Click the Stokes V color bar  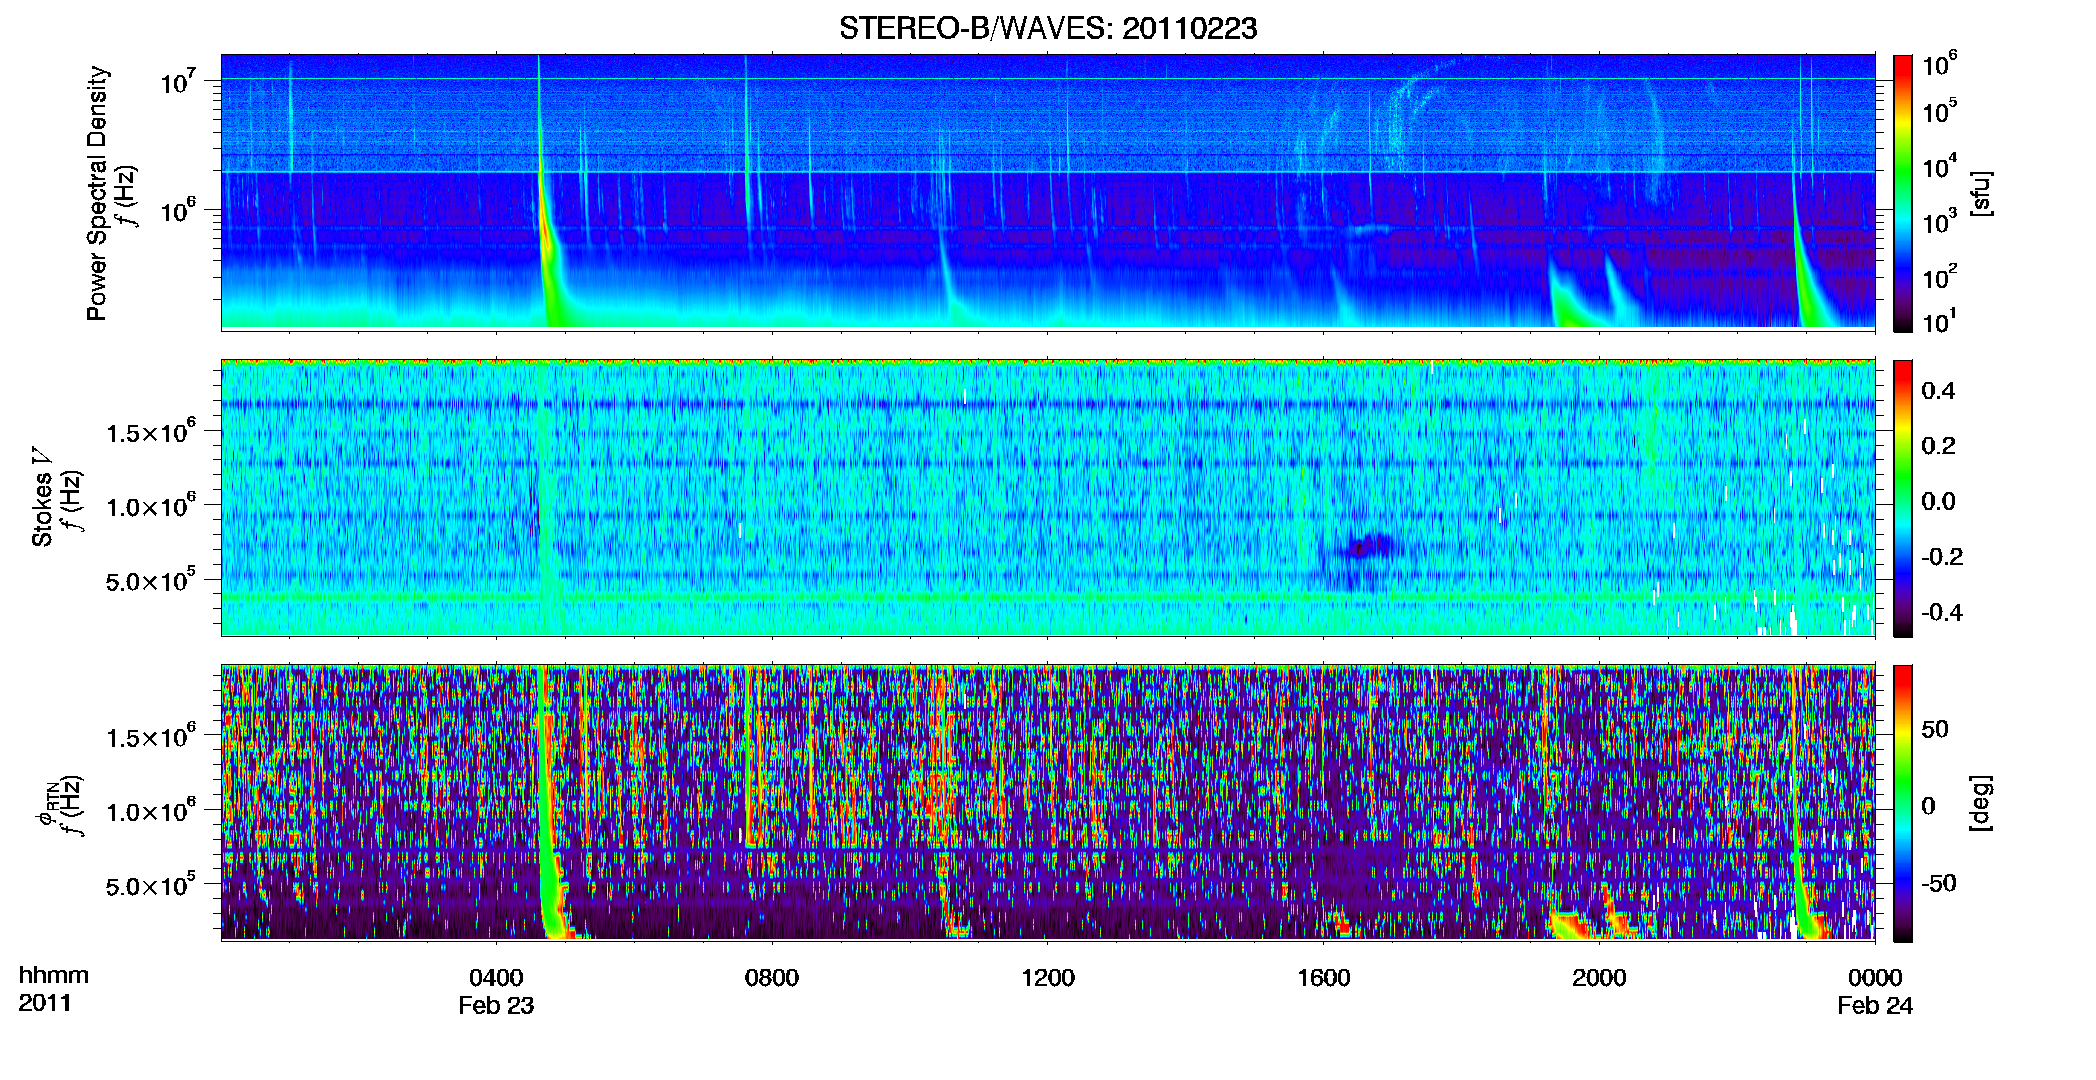click(1903, 498)
